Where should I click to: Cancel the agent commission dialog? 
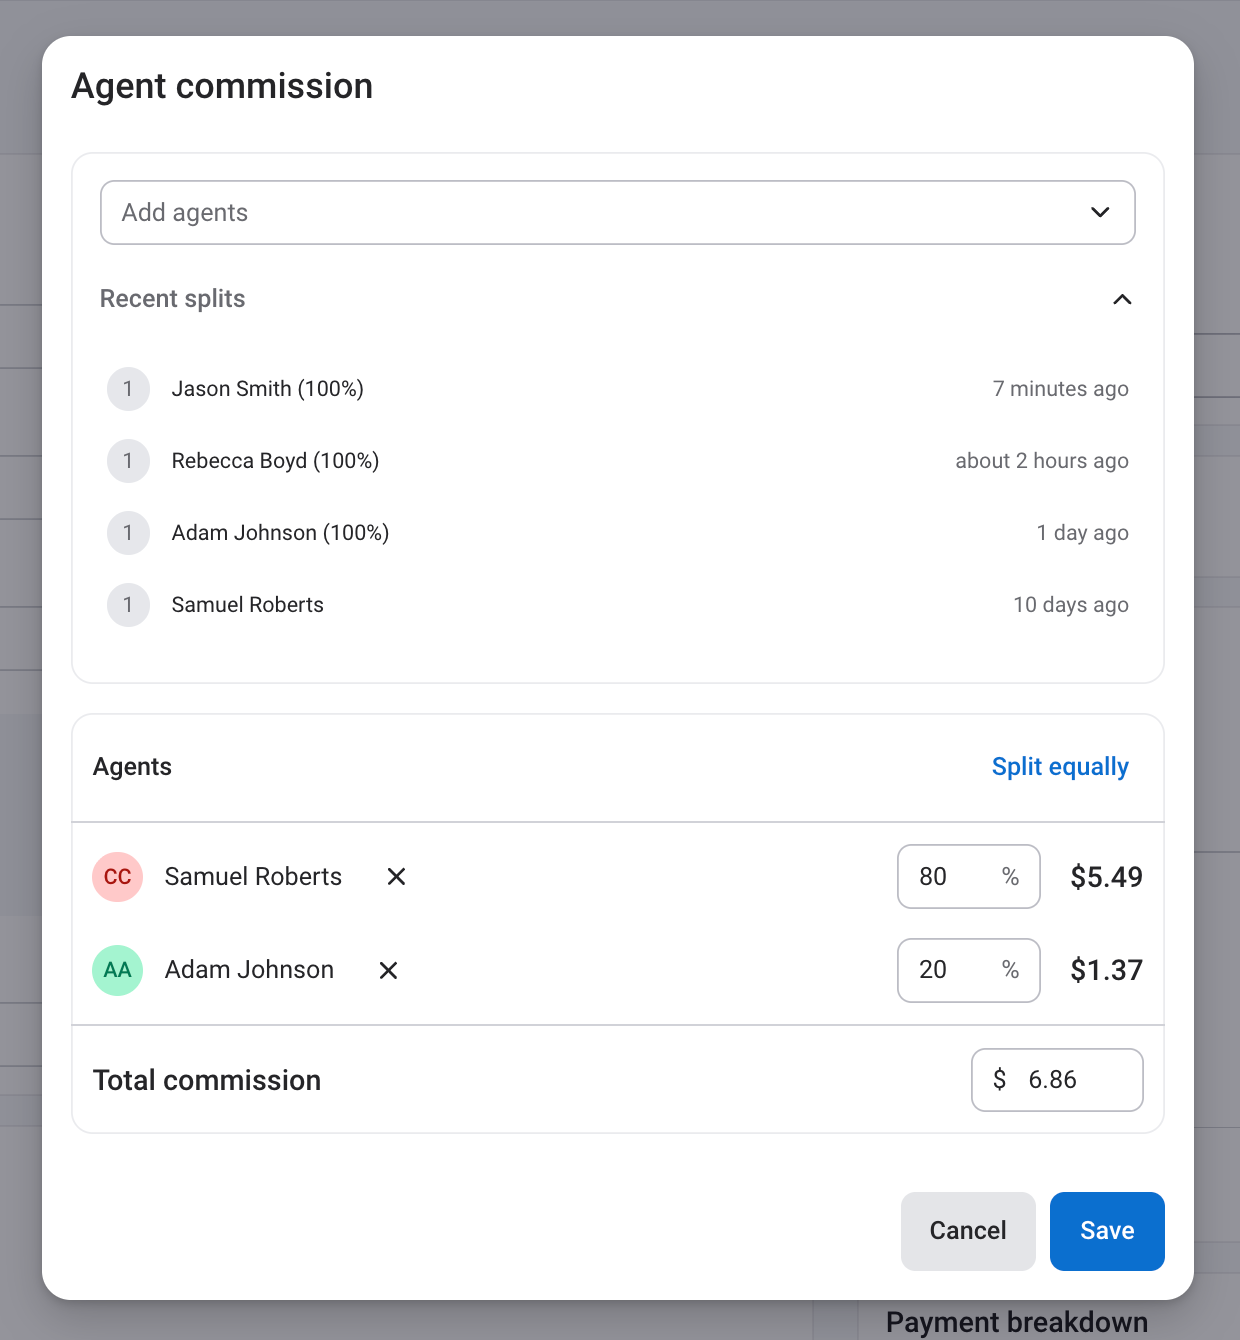click(x=967, y=1231)
